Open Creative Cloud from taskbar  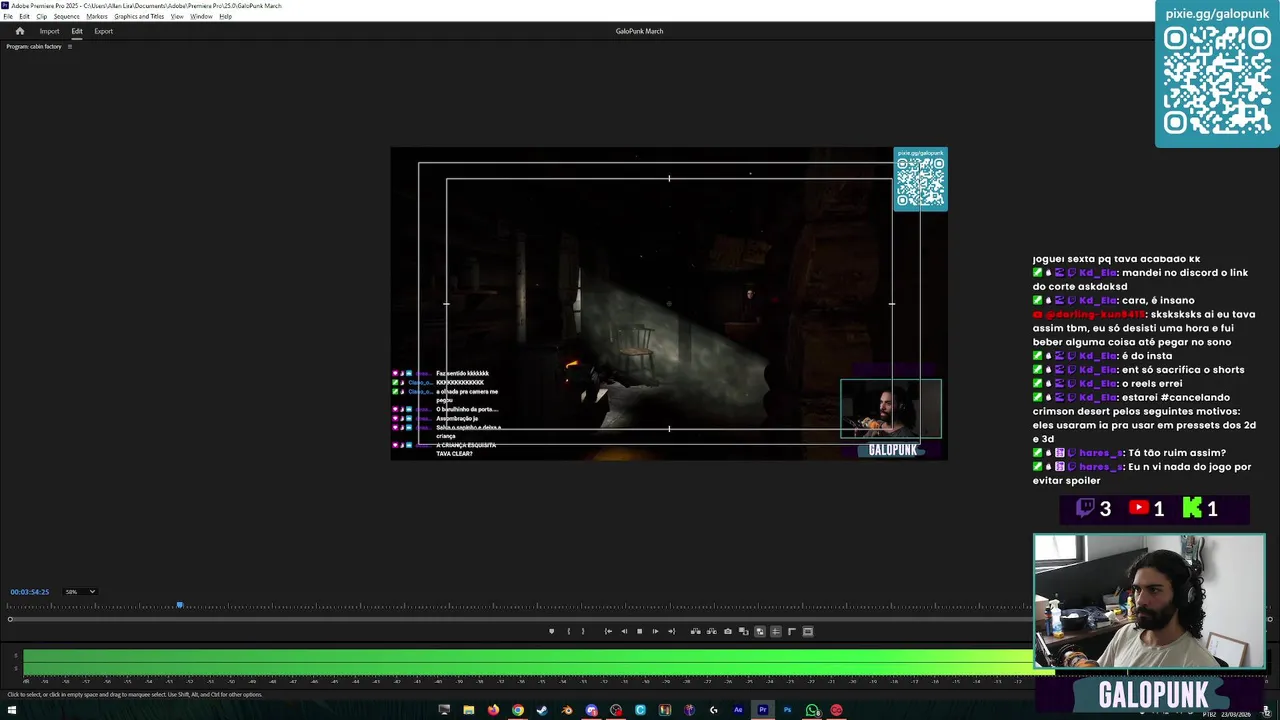pos(836,710)
